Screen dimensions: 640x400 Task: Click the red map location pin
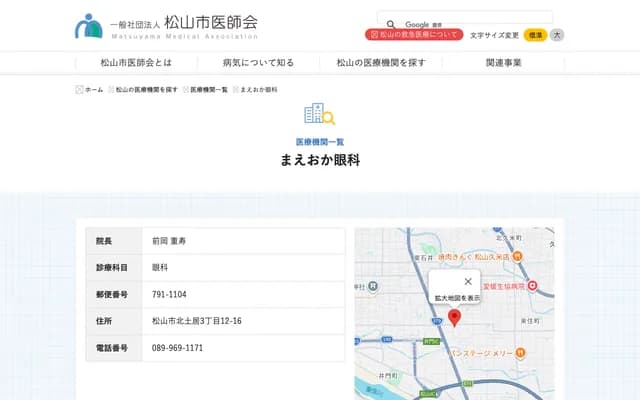(454, 318)
